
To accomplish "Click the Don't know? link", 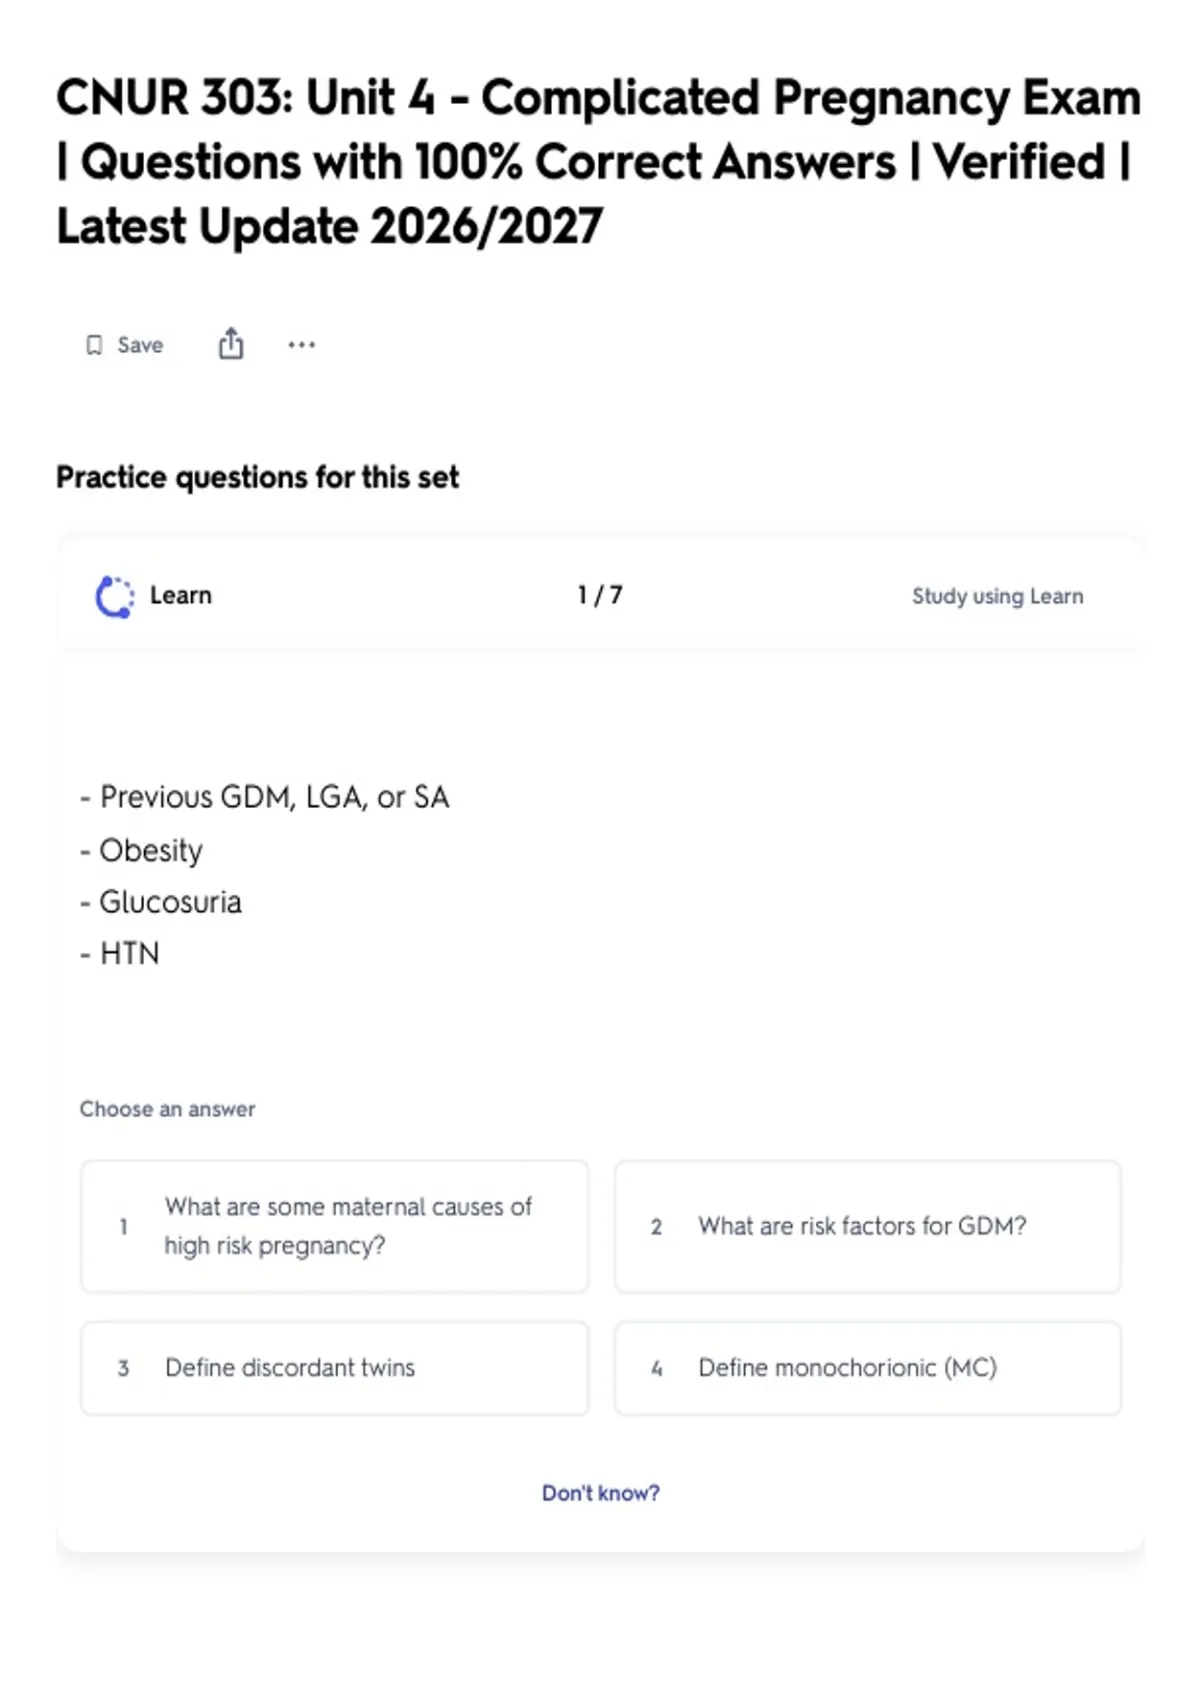I will (600, 1493).
